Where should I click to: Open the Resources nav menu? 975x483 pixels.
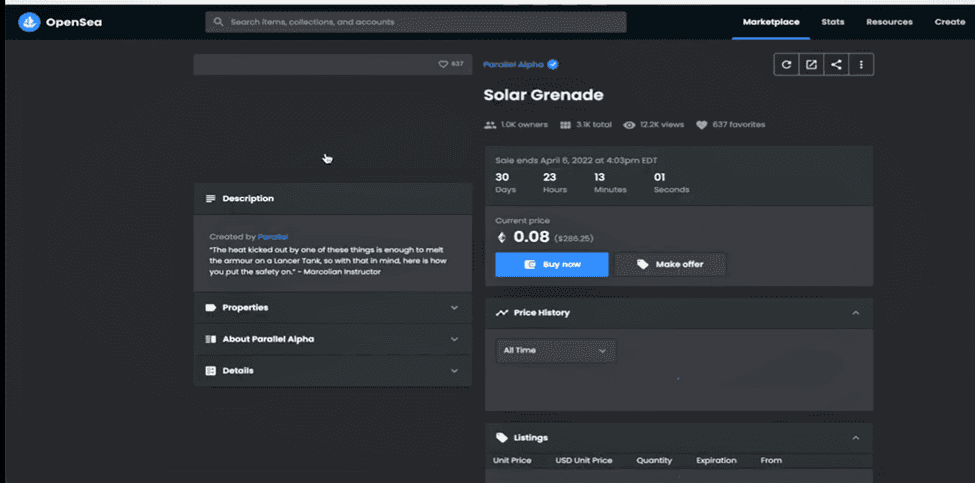coord(889,22)
